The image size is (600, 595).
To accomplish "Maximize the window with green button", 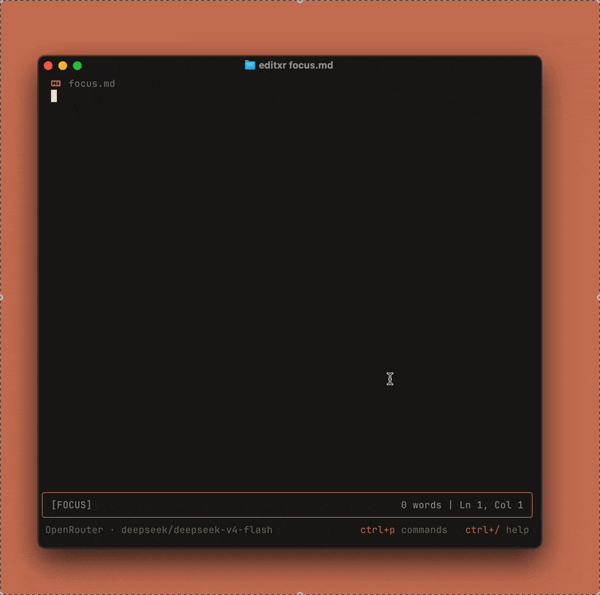I will point(77,66).
